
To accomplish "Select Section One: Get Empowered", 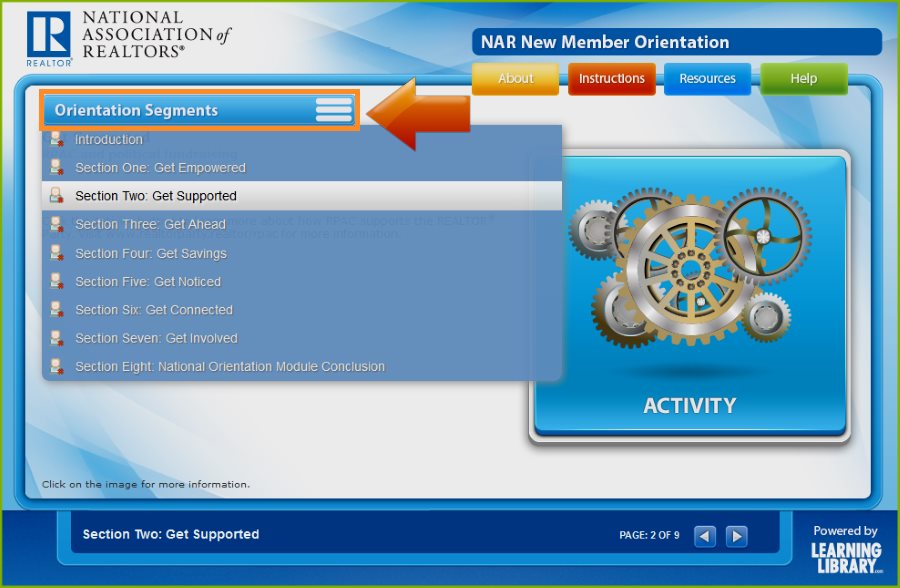I will (160, 168).
